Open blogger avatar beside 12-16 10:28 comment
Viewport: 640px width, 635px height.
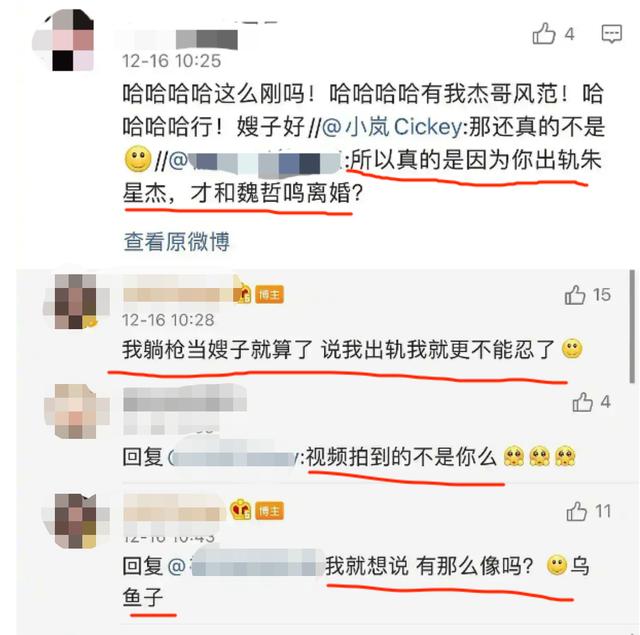click(76, 301)
